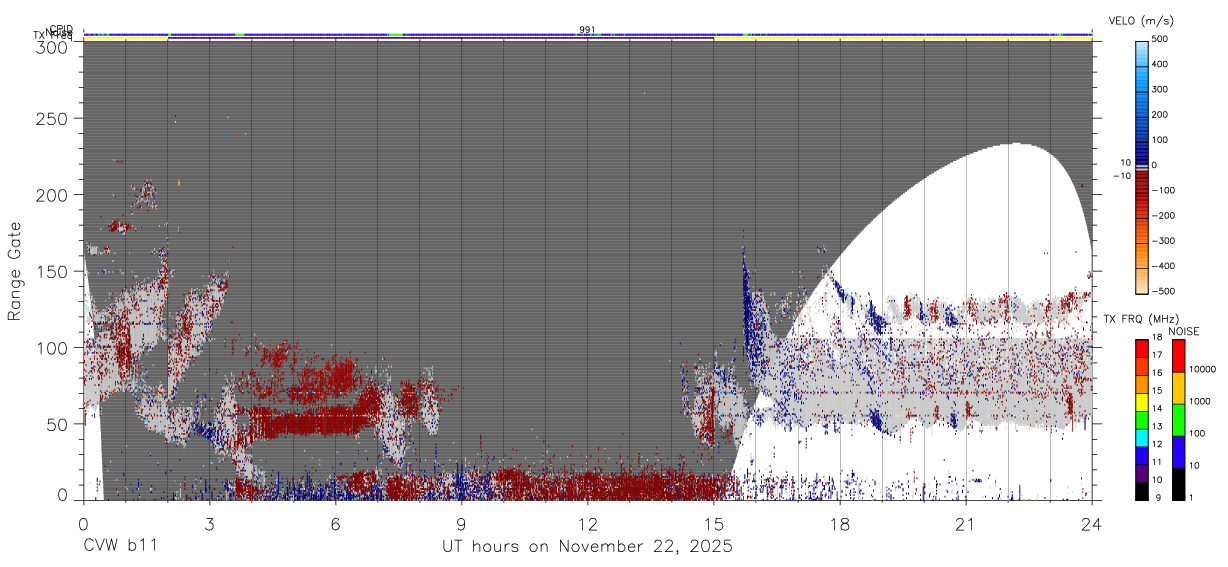Select the red top swatch in NOISE legend
Screen dimensions: 1228x567
1178,356
